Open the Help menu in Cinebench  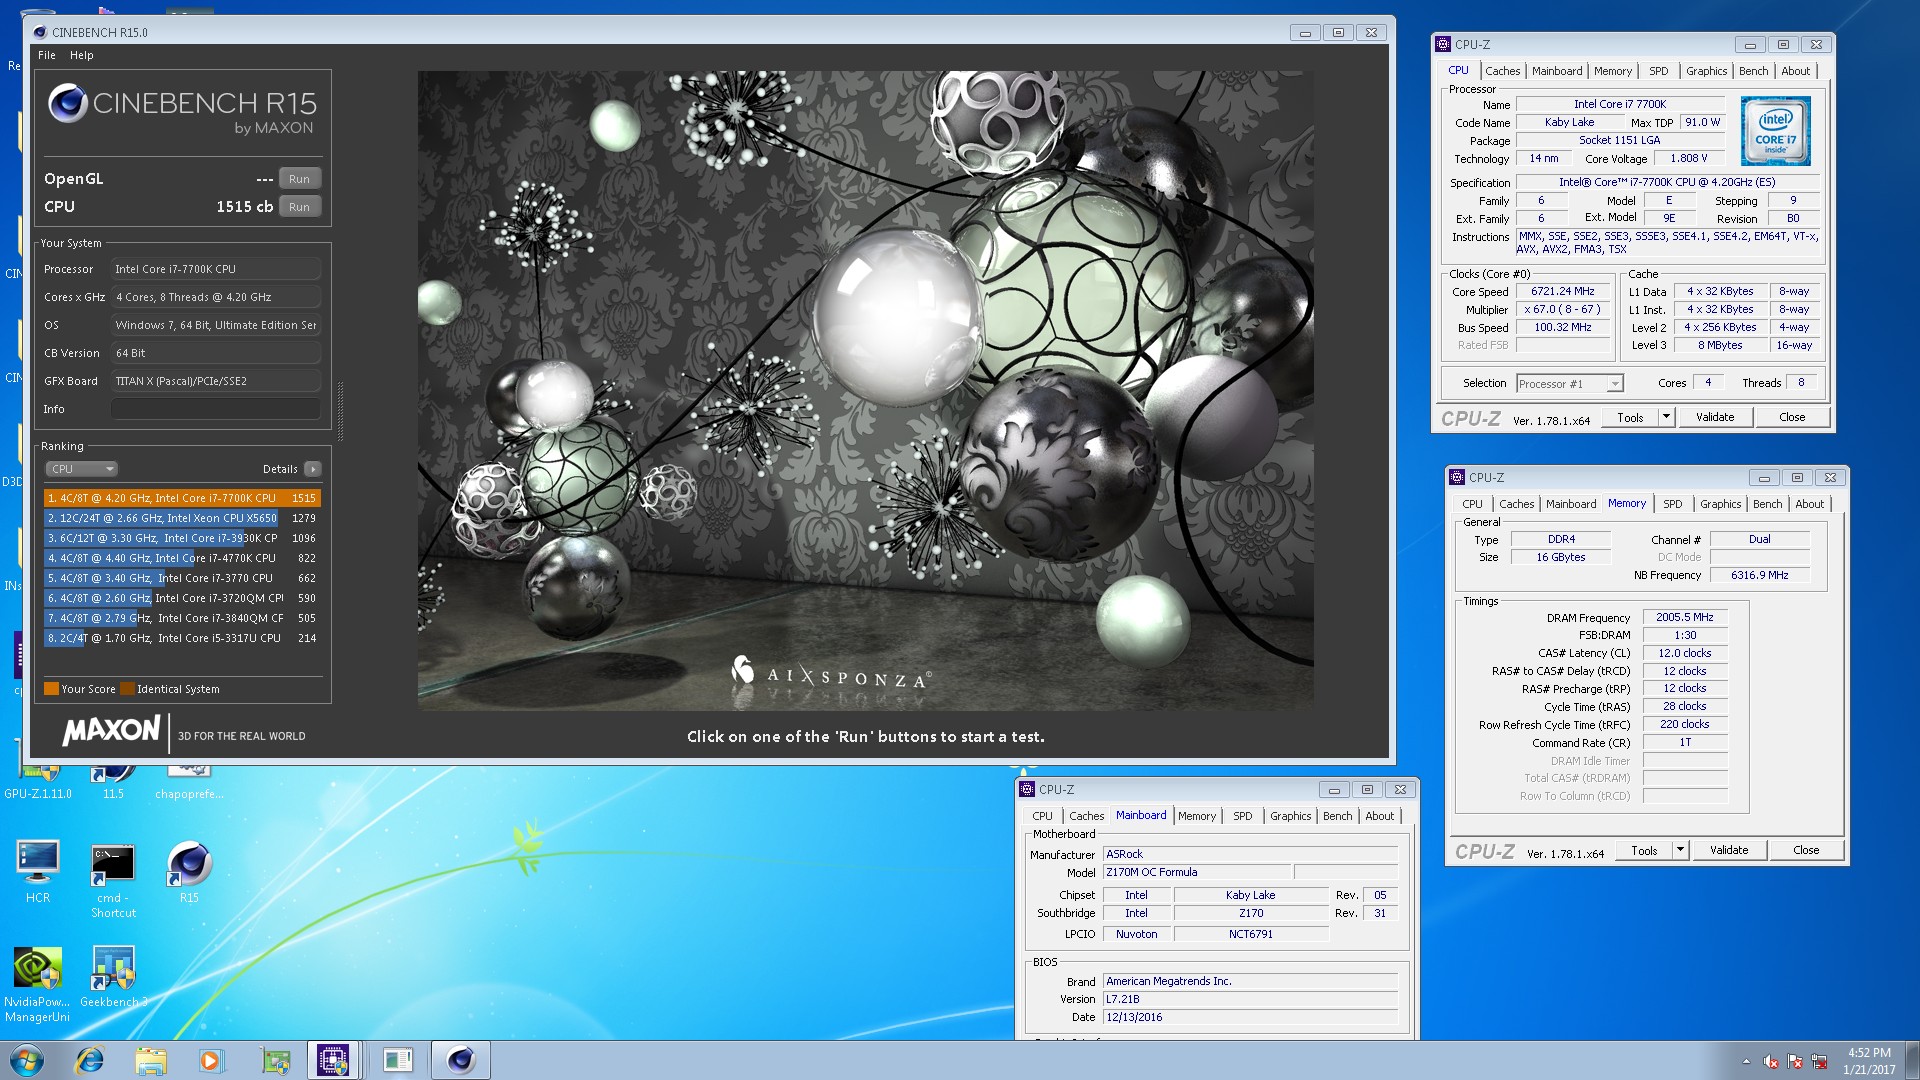(82, 55)
